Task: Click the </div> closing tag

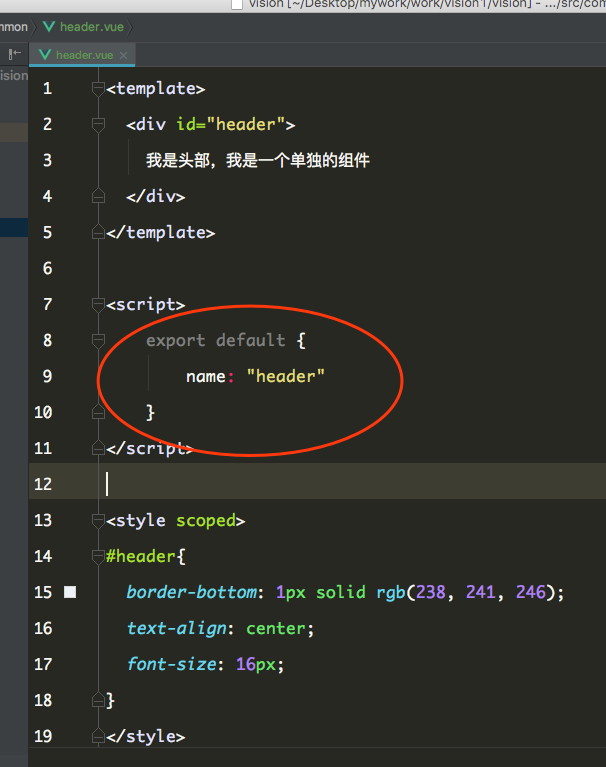Action: click(156, 197)
